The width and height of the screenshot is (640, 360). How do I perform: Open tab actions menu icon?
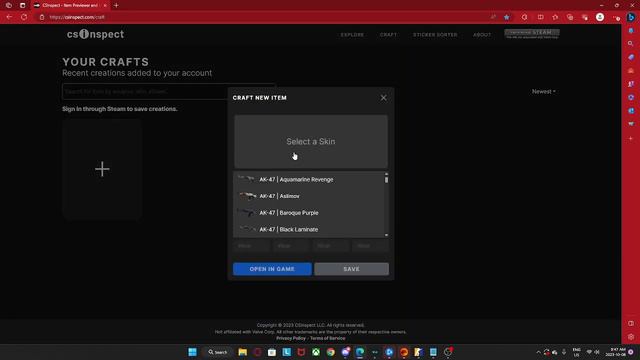point(22,5)
